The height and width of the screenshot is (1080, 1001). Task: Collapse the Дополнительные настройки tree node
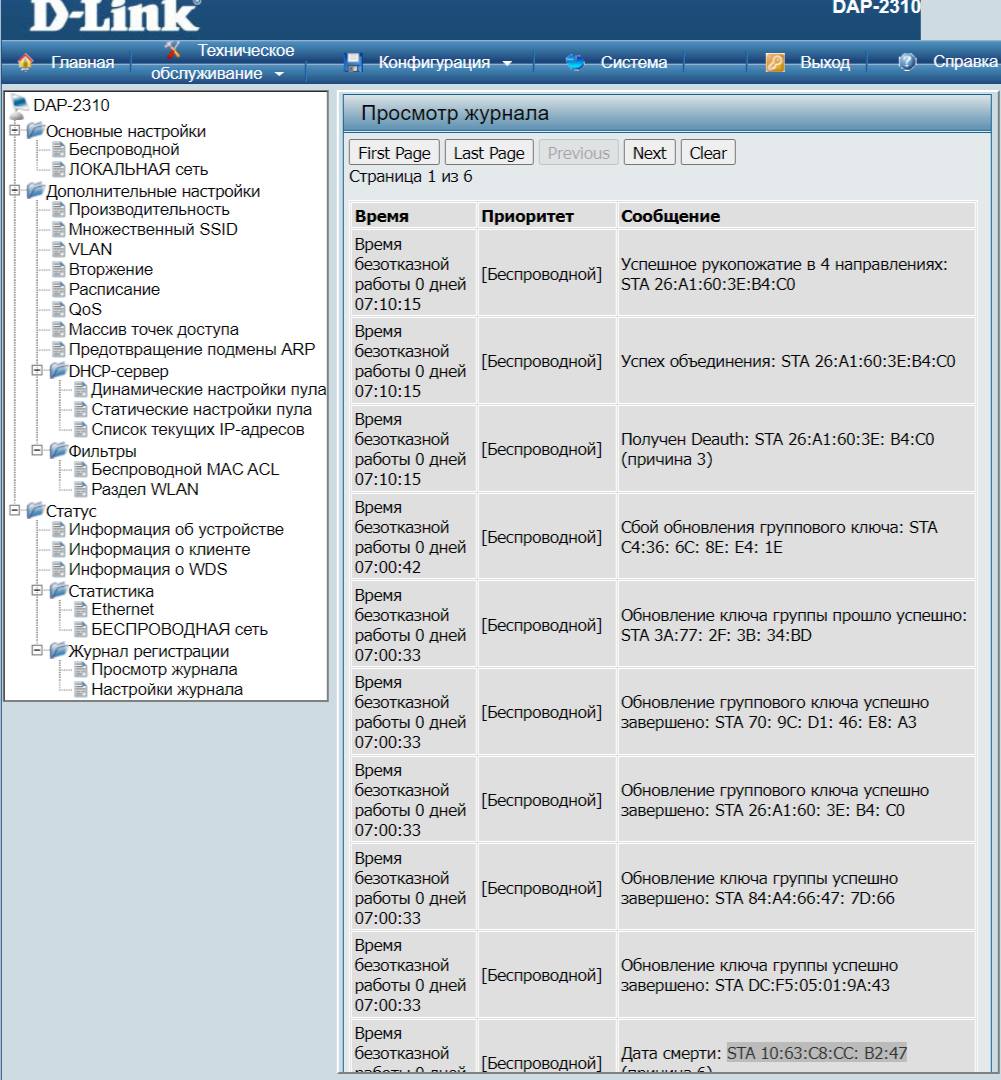pyautogui.click(x=15, y=190)
